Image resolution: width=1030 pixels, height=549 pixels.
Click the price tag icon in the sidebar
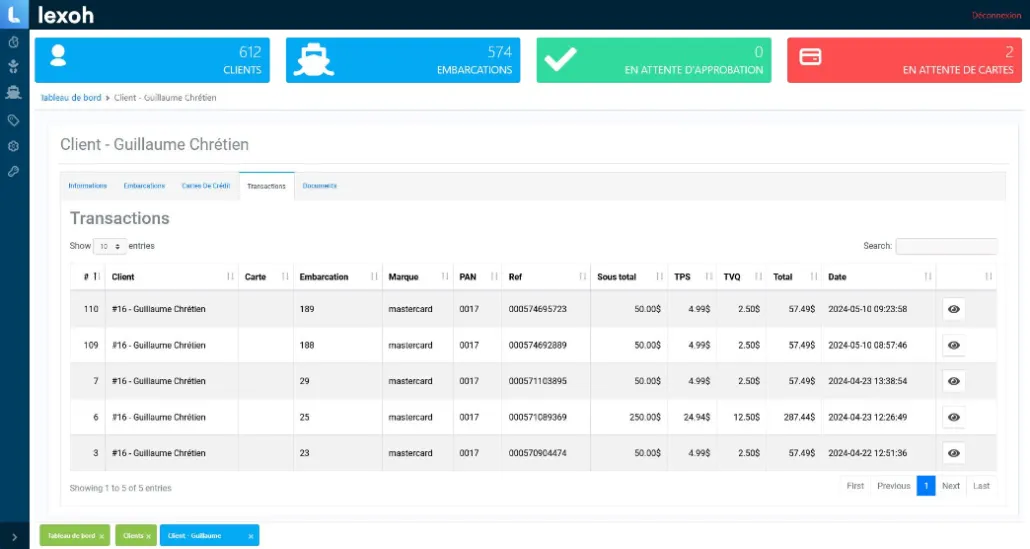pos(14,120)
